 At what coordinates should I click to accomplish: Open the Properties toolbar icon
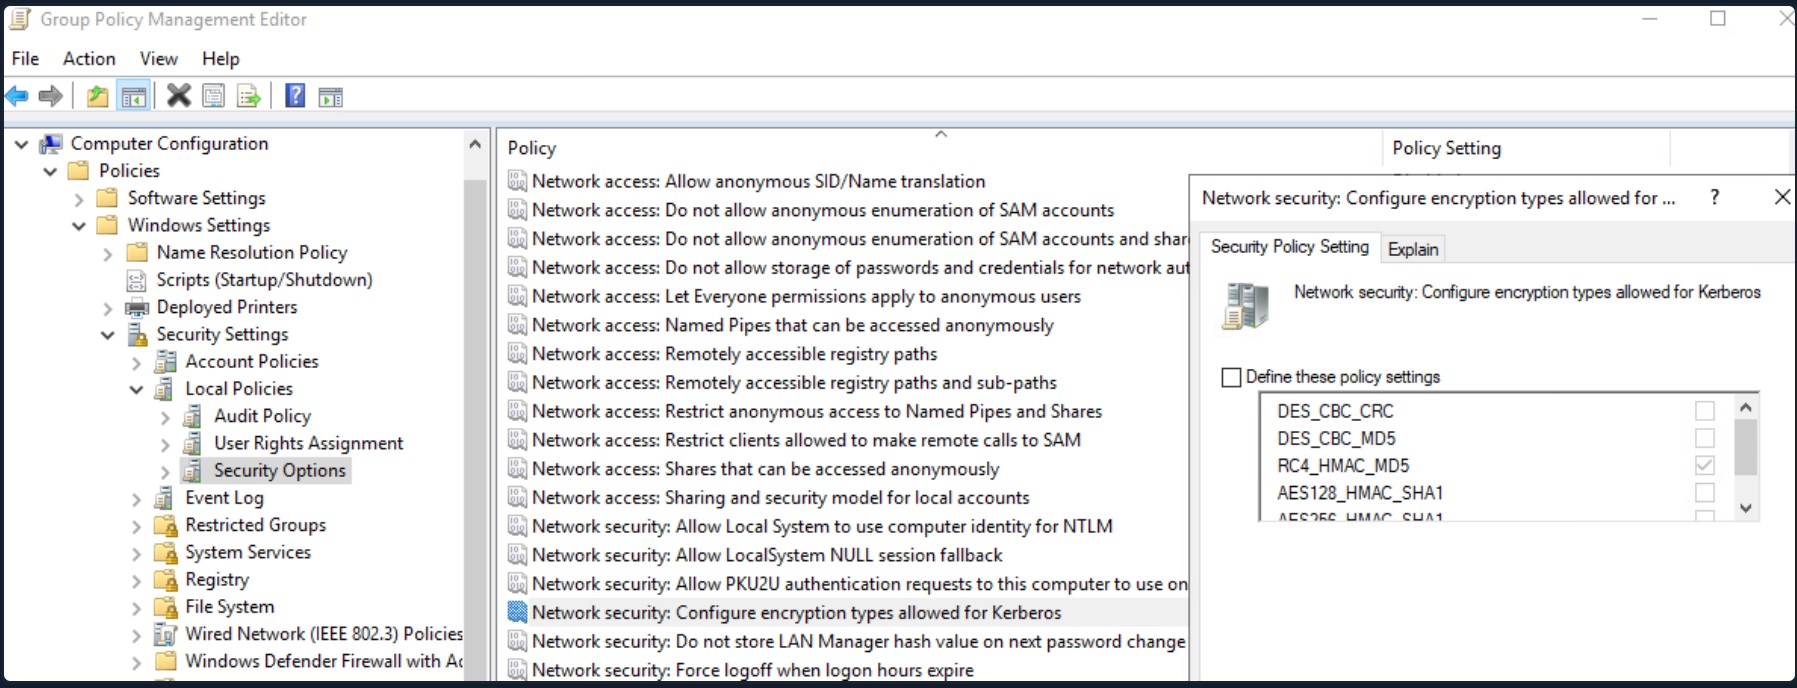pyautogui.click(x=214, y=96)
